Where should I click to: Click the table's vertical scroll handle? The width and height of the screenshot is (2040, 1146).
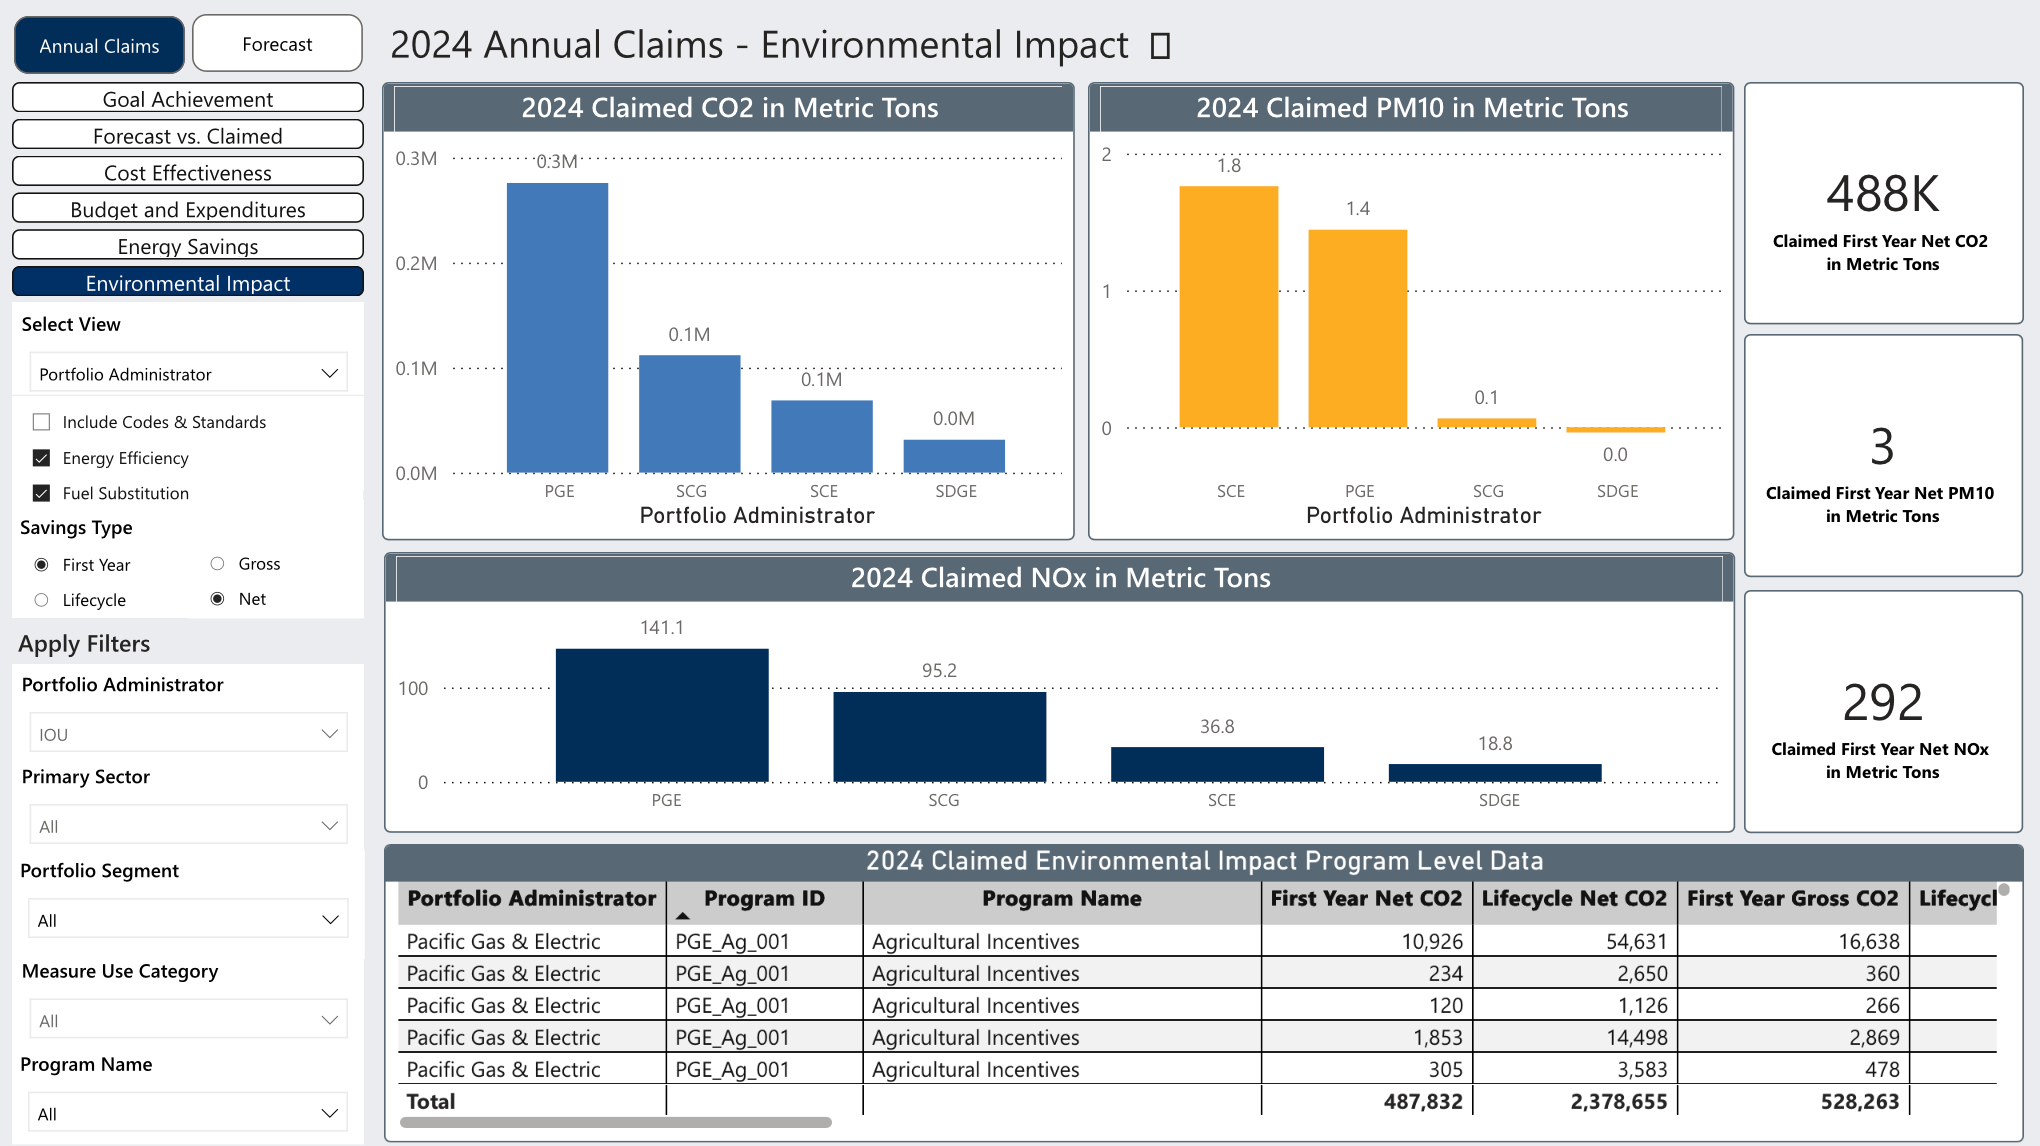point(2004,889)
